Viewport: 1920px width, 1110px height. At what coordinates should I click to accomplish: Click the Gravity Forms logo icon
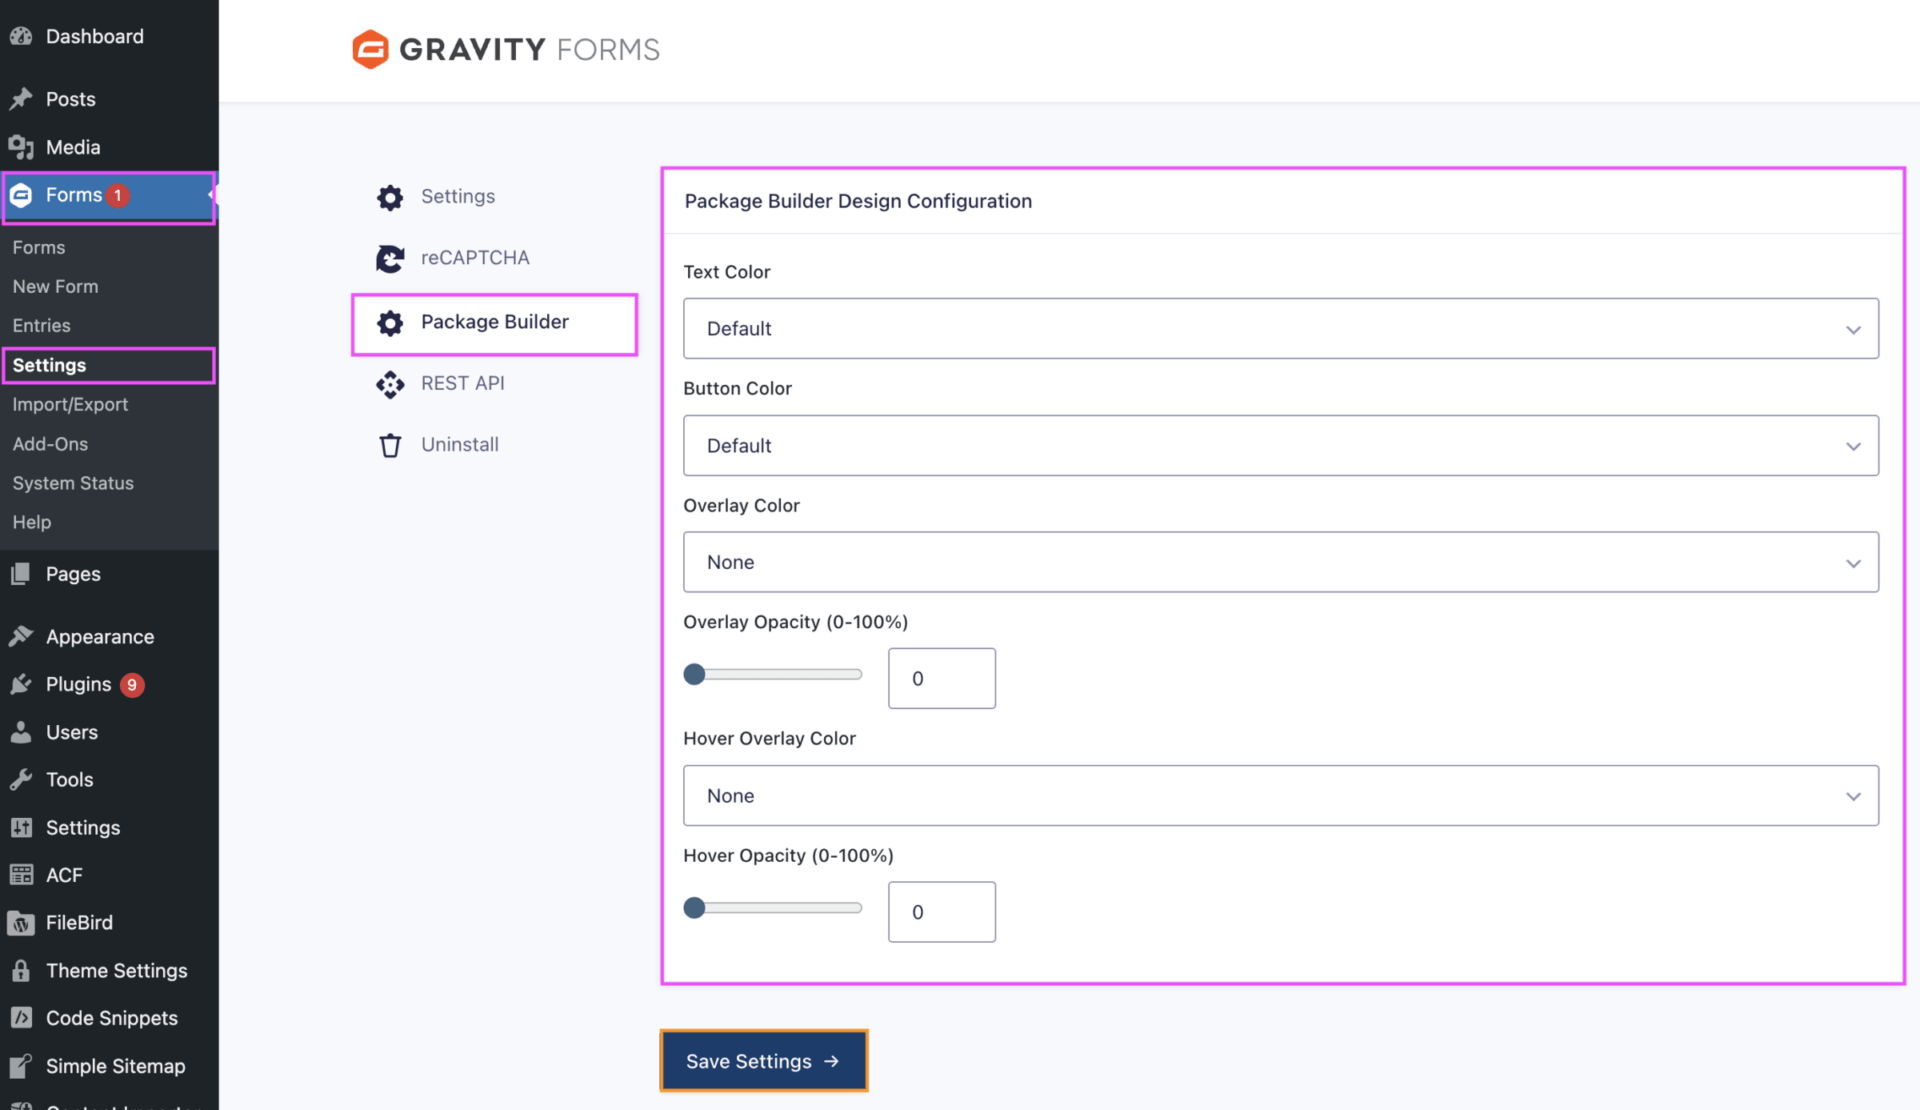[370, 49]
